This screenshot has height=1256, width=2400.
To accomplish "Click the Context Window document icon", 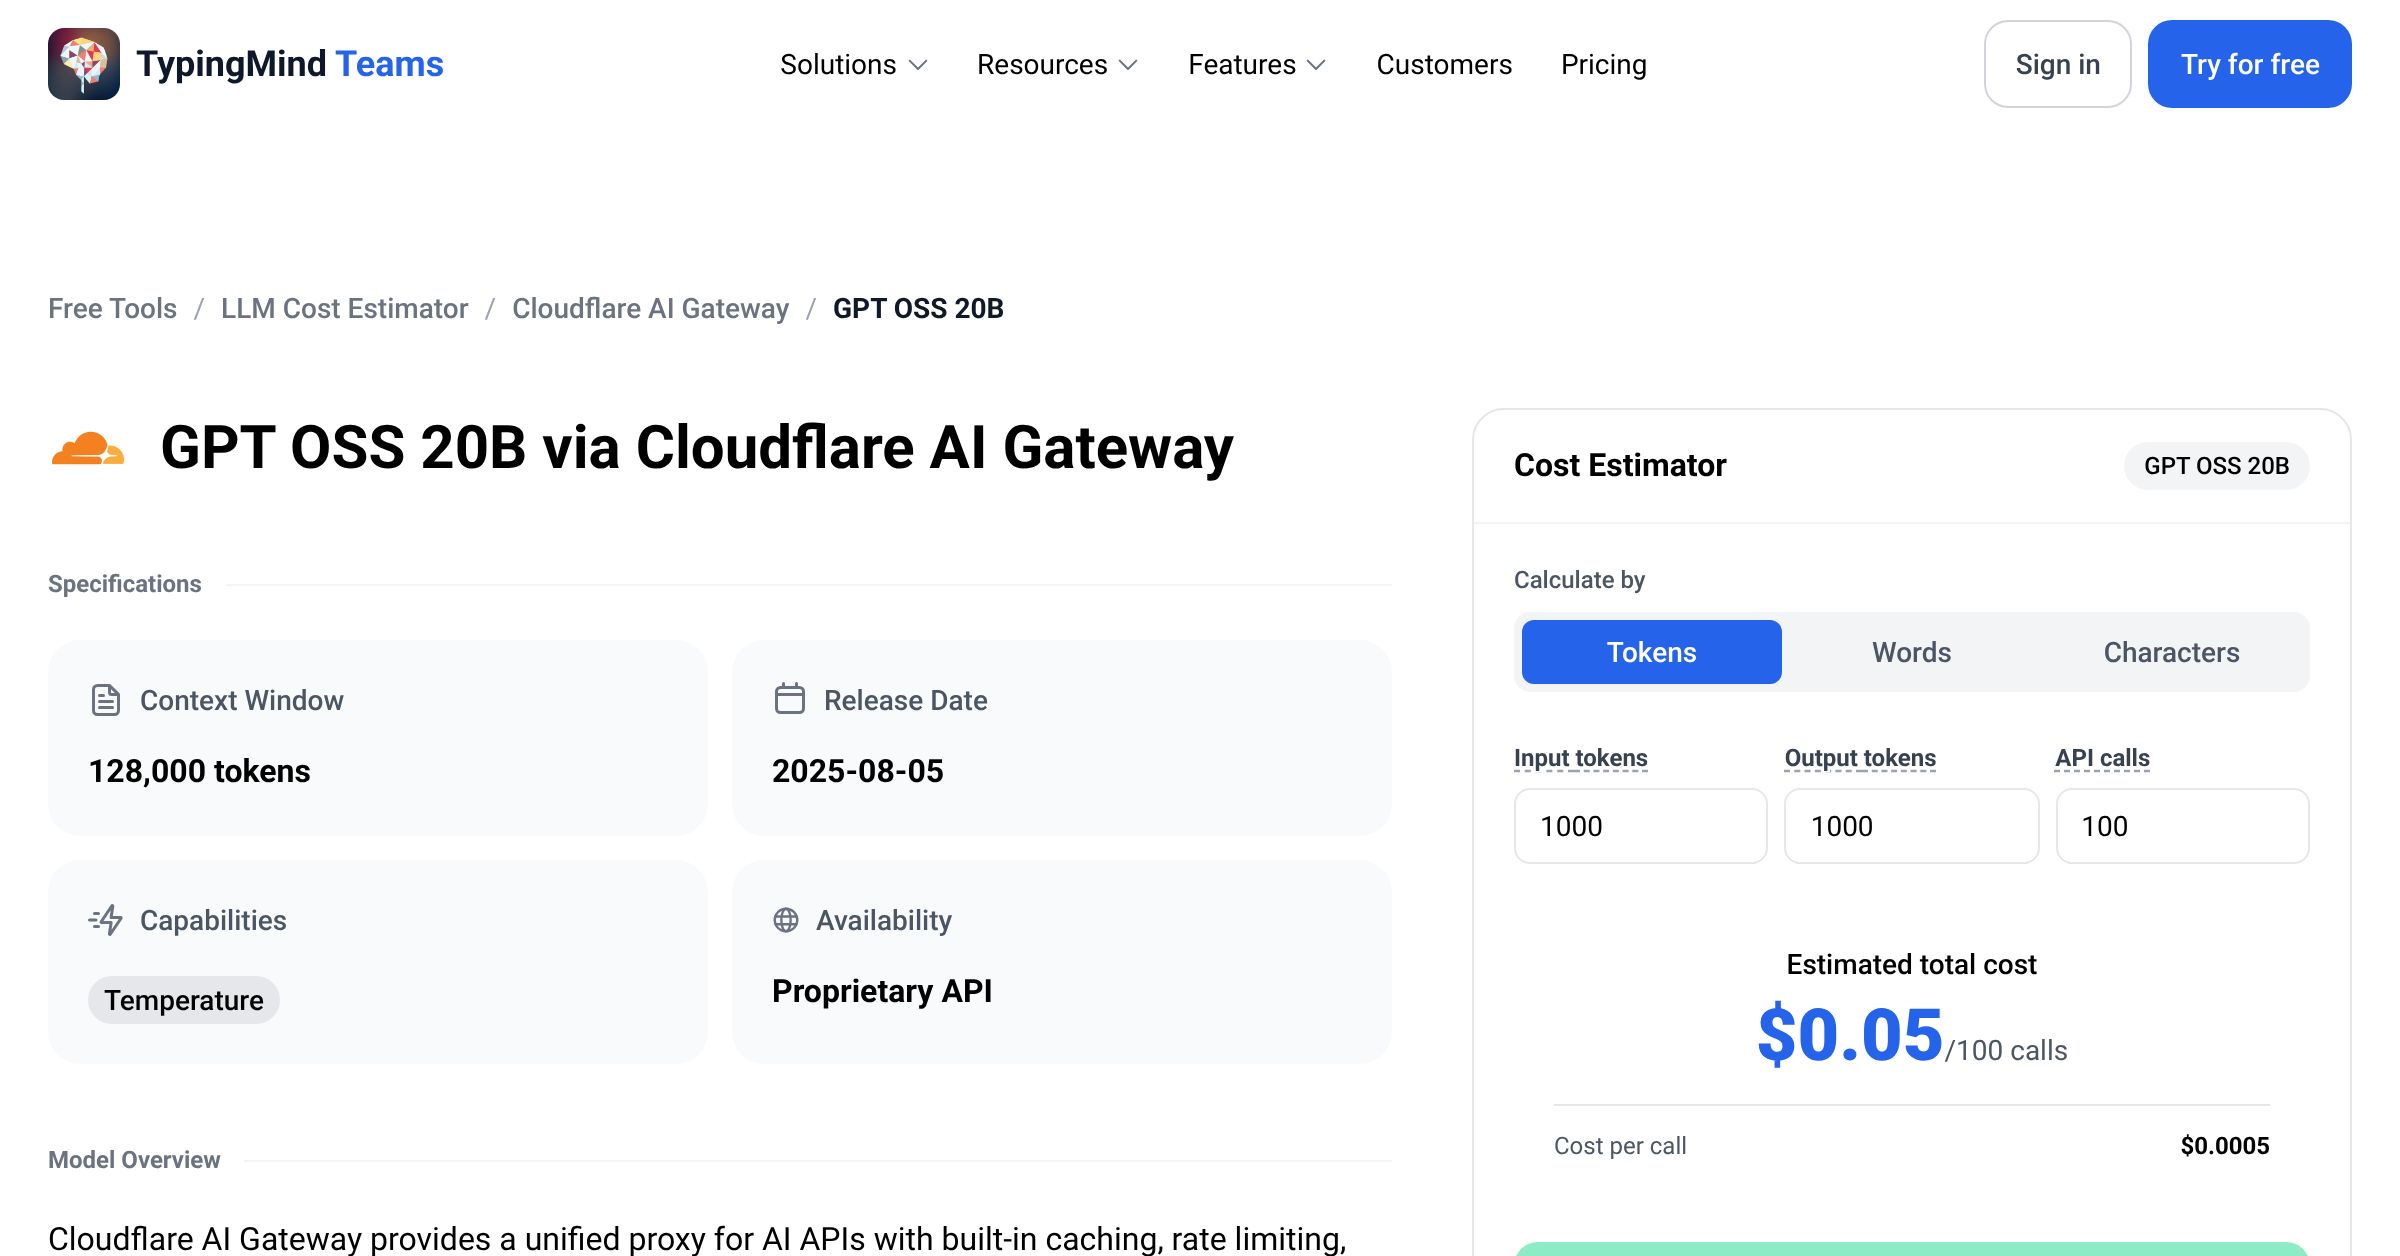I will point(105,700).
